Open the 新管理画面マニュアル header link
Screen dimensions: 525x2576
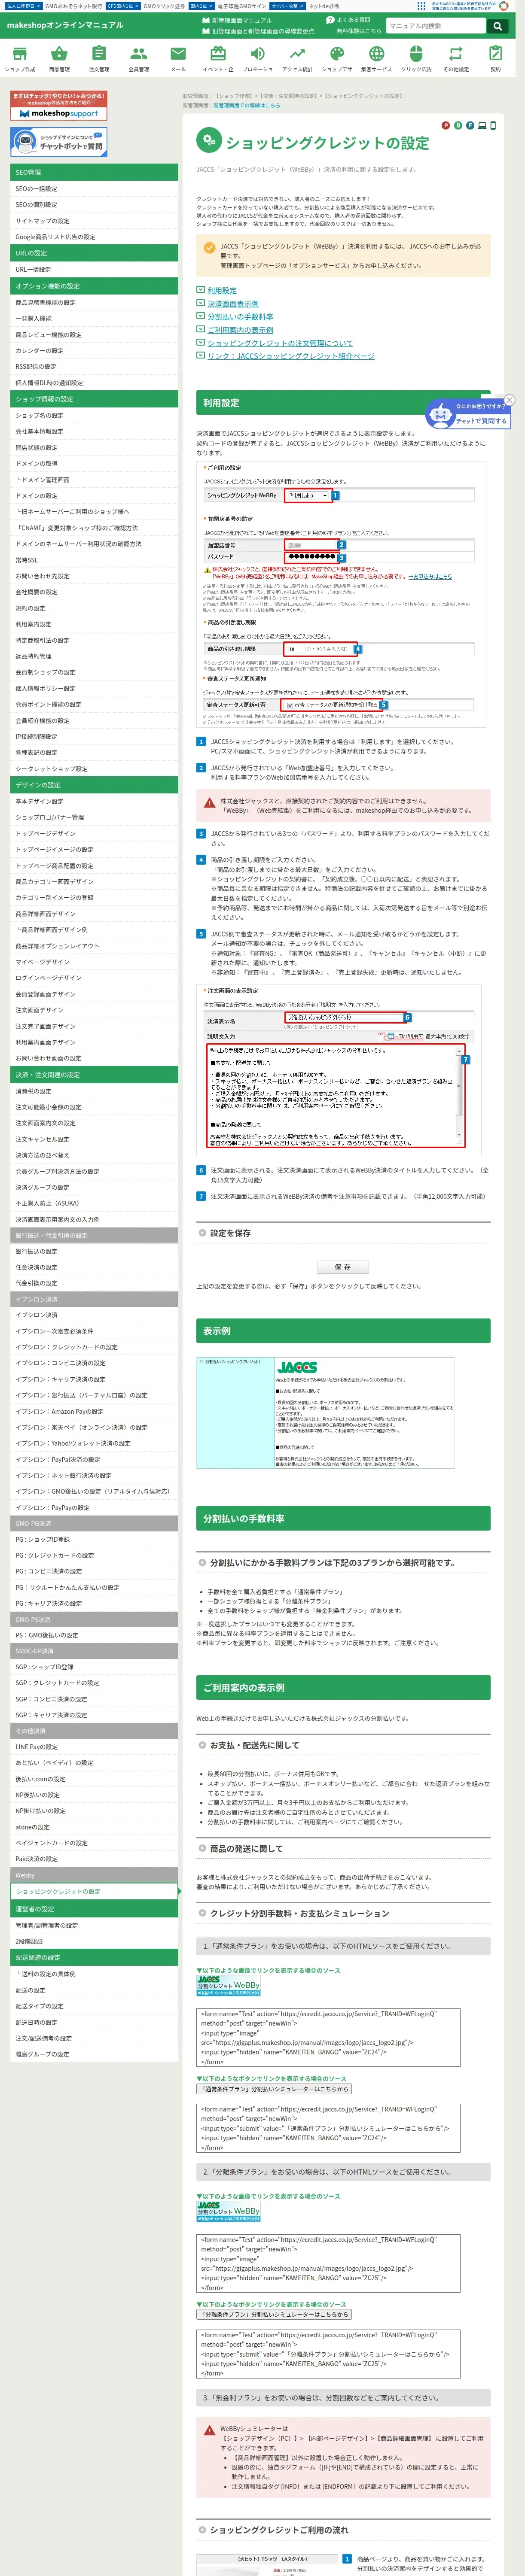point(237,20)
